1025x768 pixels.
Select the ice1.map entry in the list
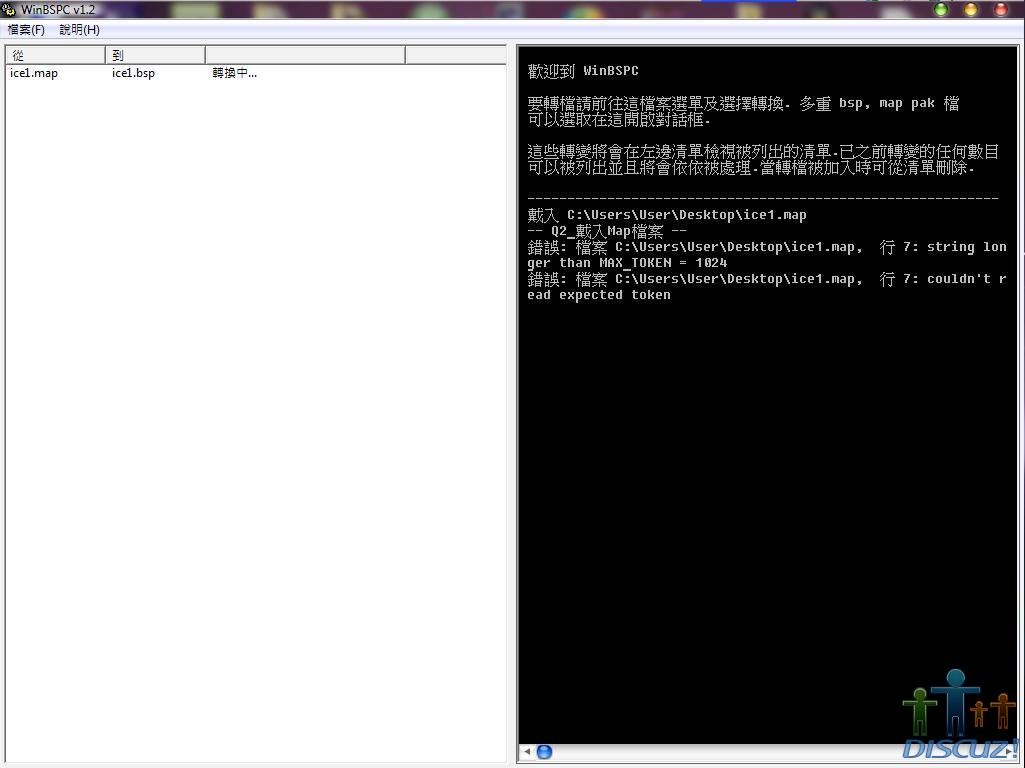(34, 73)
